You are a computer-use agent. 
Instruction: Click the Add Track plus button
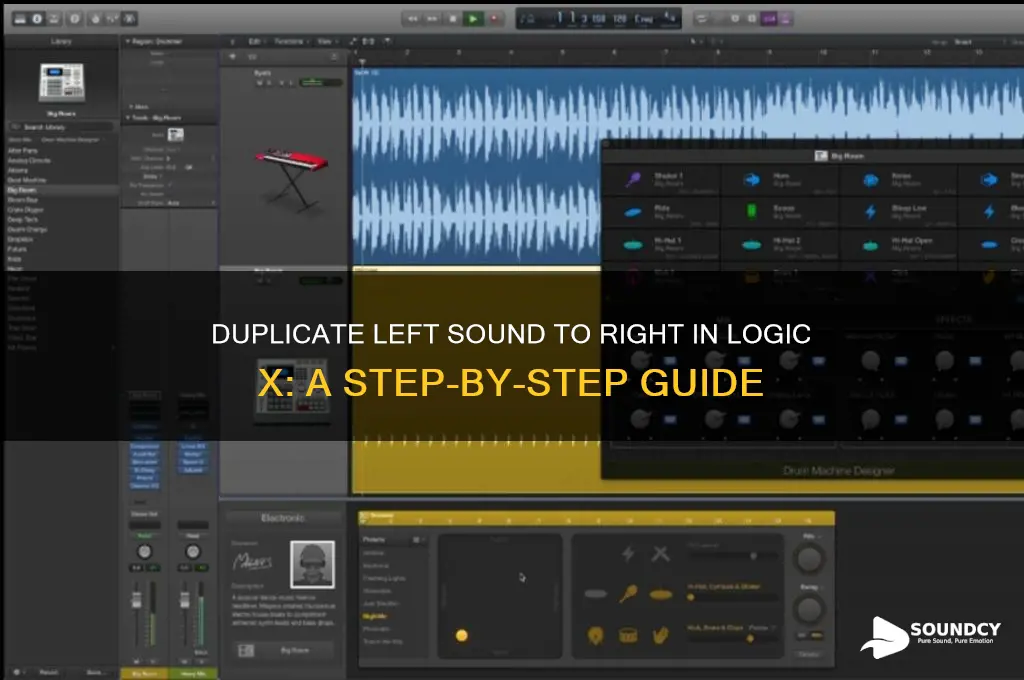(232, 57)
